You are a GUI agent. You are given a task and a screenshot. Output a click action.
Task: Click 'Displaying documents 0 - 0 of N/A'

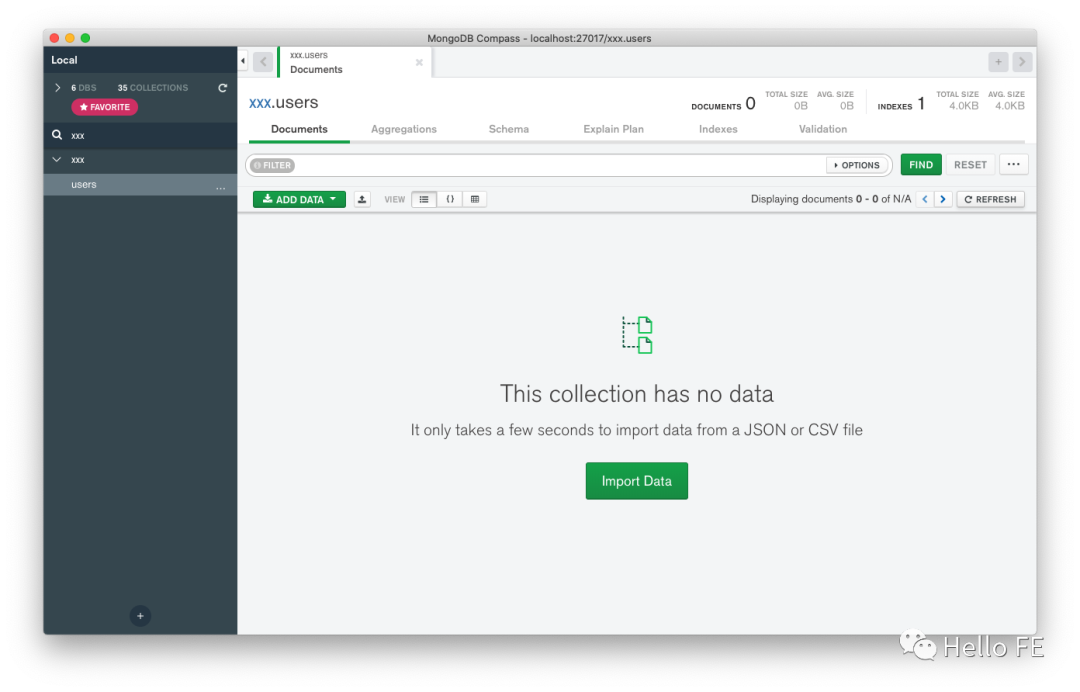coord(831,200)
